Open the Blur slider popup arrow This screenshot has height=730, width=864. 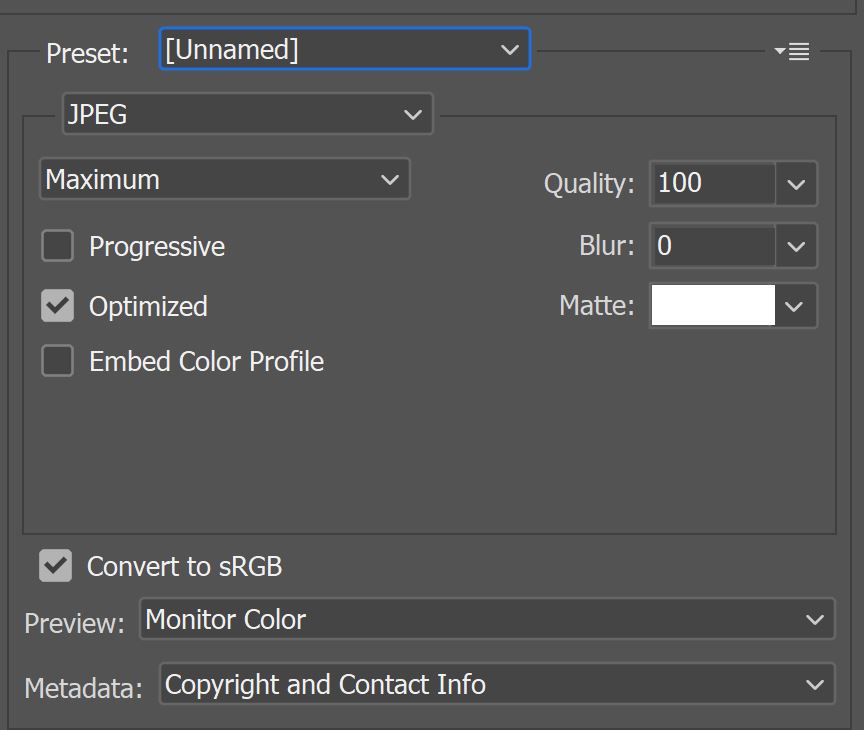796,246
